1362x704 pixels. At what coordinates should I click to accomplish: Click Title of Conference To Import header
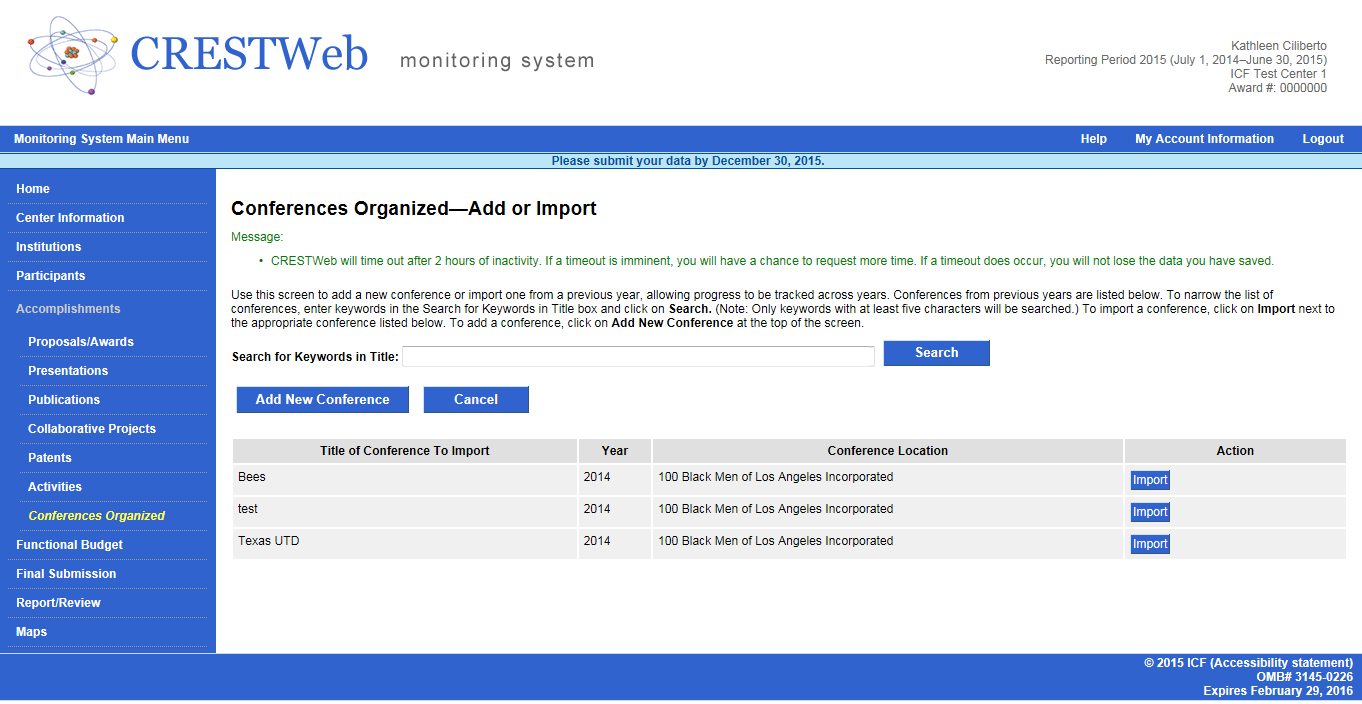pyautogui.click(x=405, y=451)
